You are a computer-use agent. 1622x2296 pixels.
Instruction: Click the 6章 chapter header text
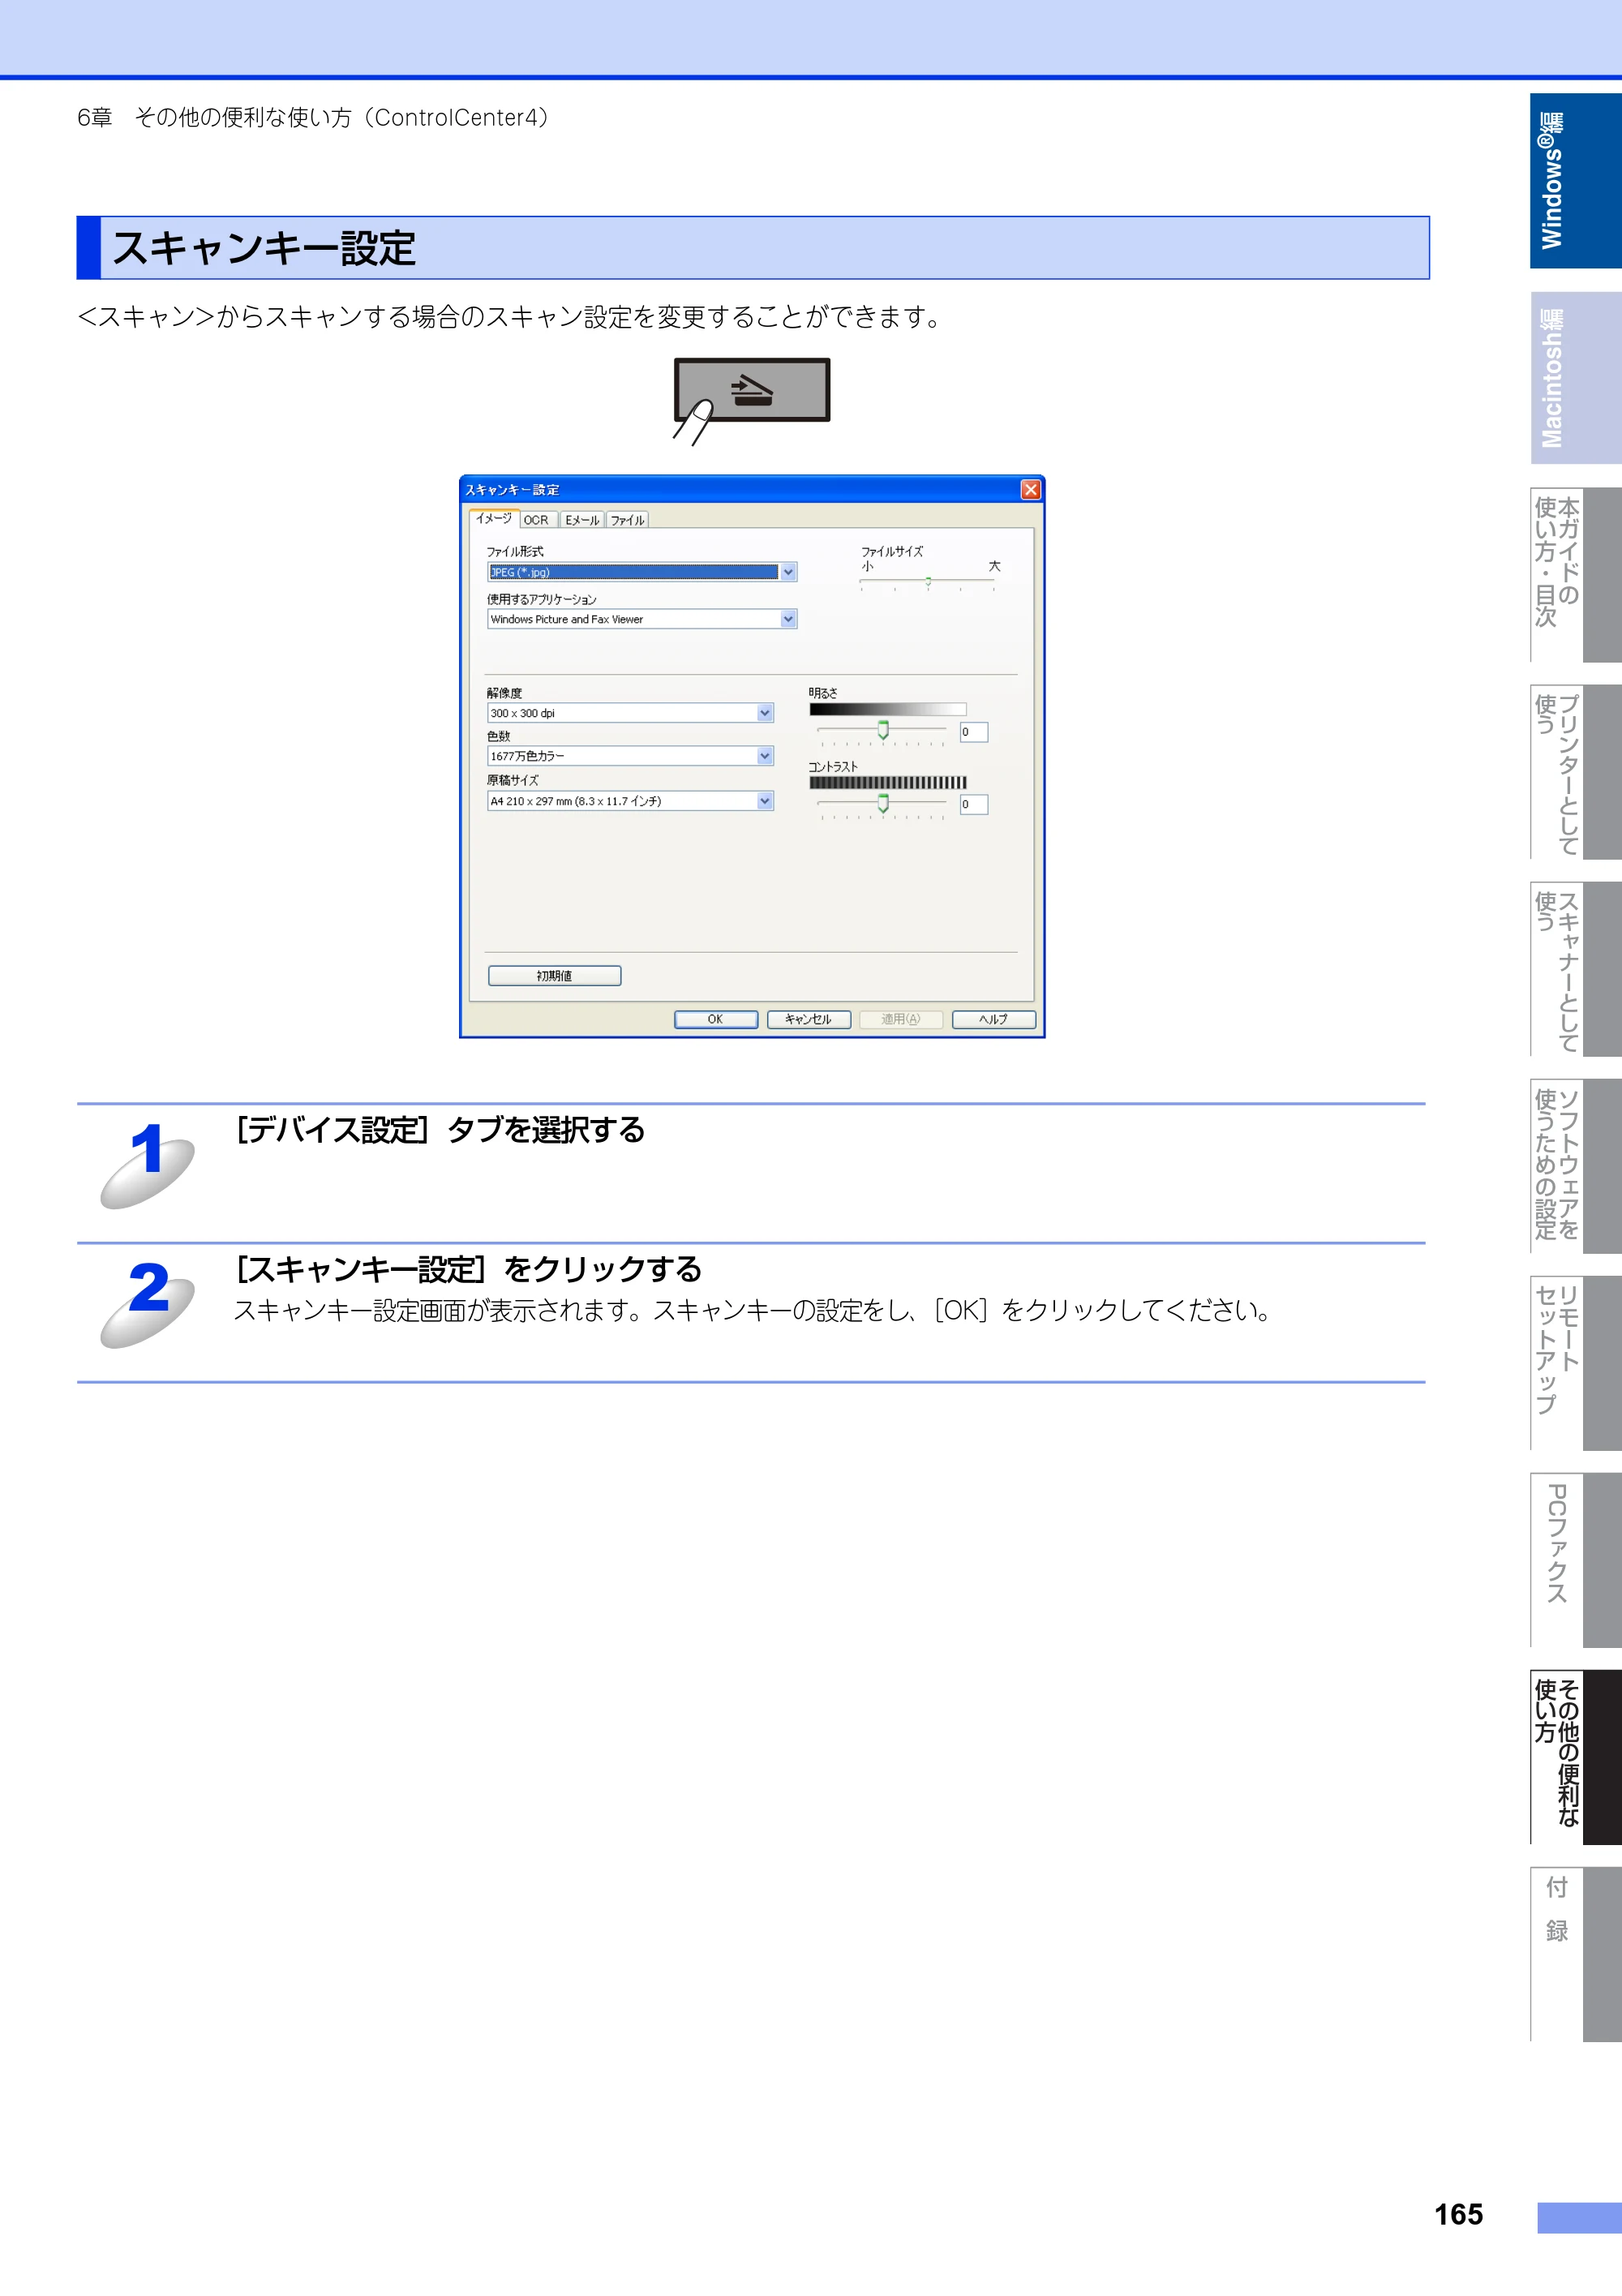point(314,118)
